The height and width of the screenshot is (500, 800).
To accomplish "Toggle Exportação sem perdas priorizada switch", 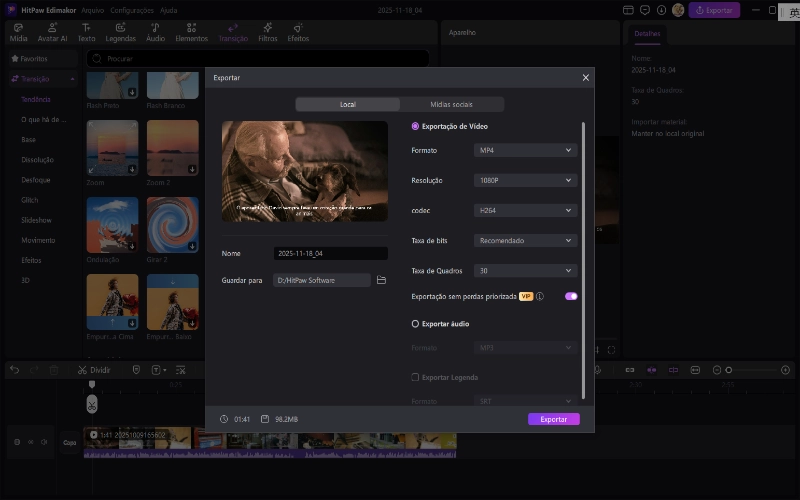I will pos(571,296).
